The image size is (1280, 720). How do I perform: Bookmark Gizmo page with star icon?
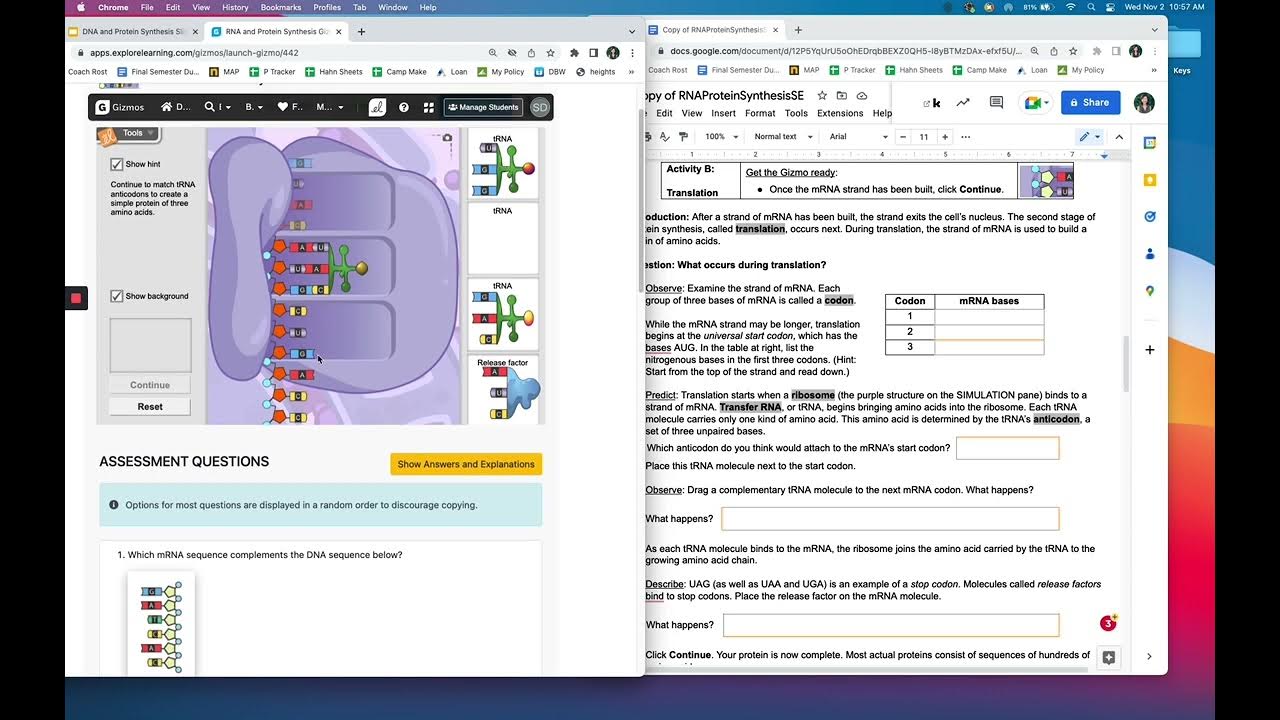[x=549, y=52]
